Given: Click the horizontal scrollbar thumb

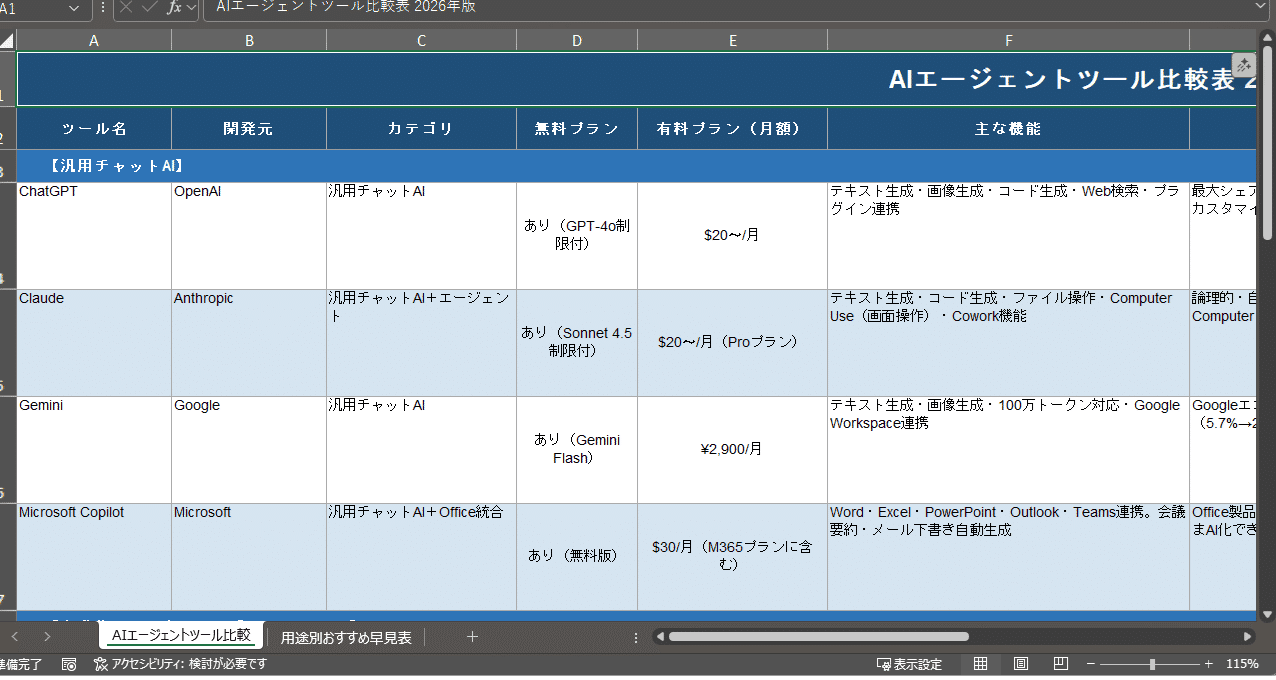Looking at the screenshot, I should pos(818,637).
